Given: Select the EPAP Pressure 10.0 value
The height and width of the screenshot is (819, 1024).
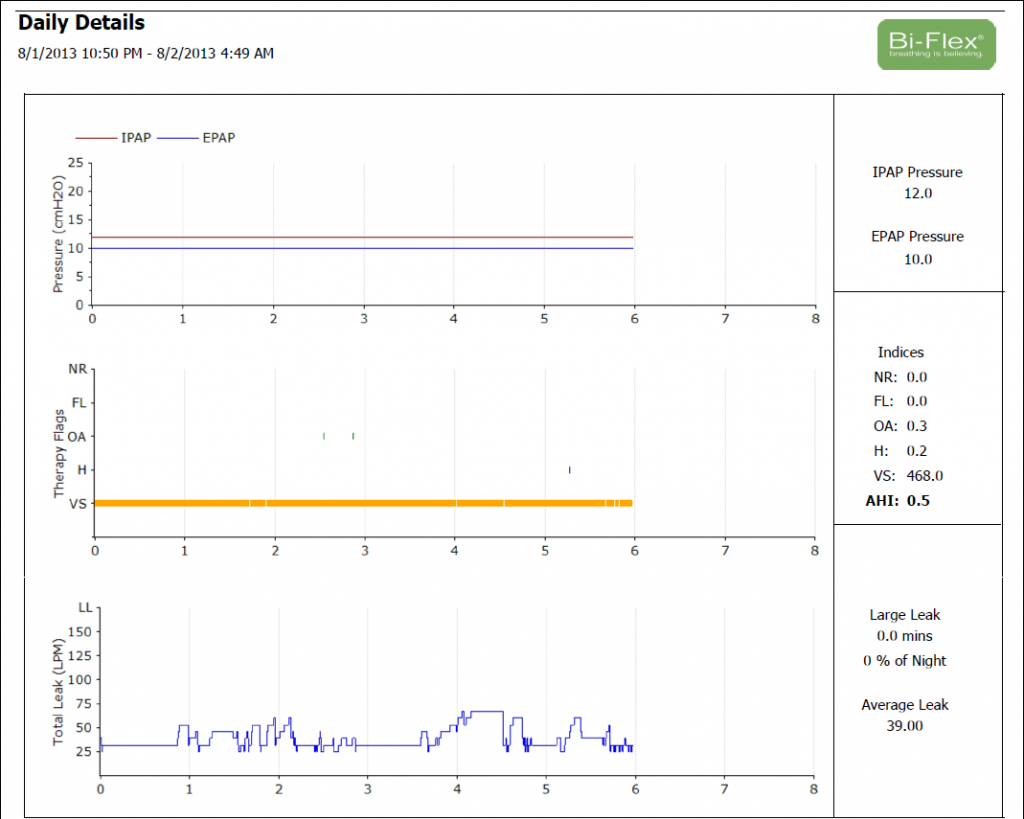Looking at the screenshot, I should (917, 259).
